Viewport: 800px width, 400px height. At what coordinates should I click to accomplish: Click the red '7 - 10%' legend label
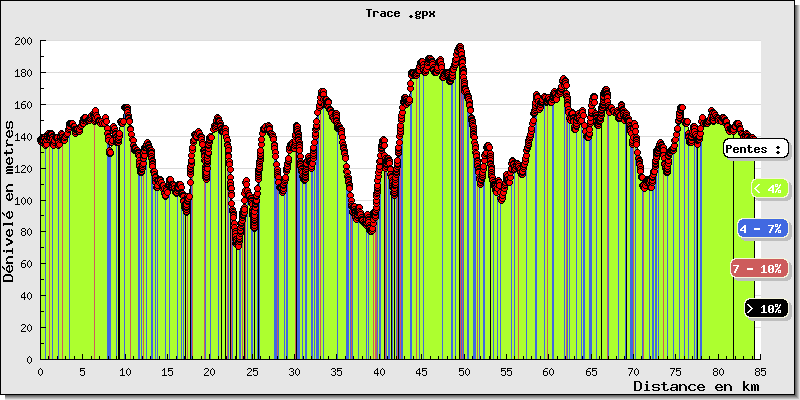755,269
